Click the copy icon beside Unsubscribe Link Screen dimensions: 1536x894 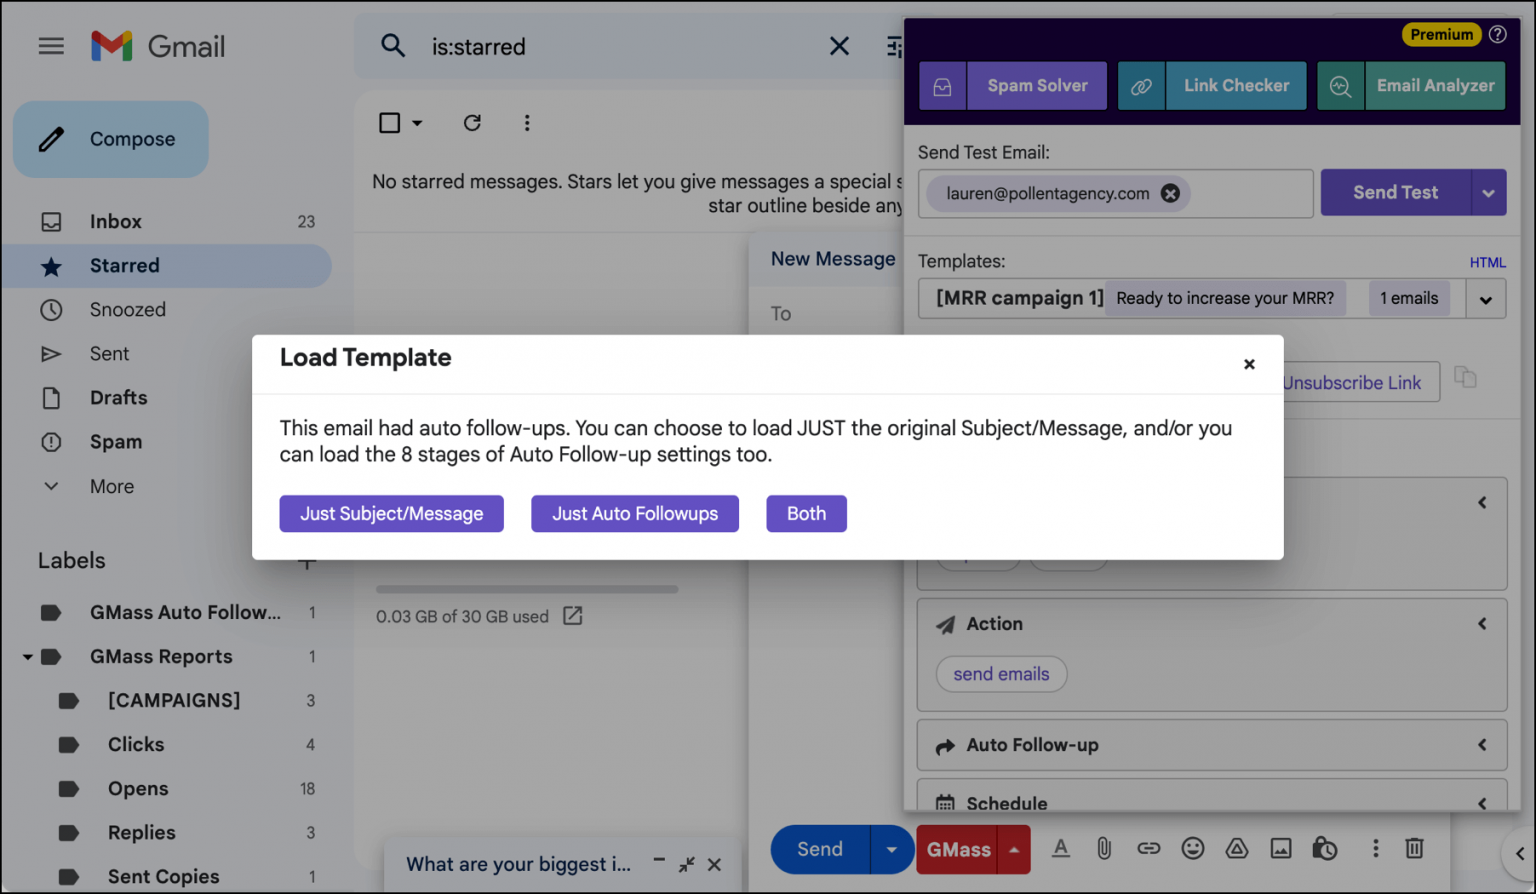1466,378
